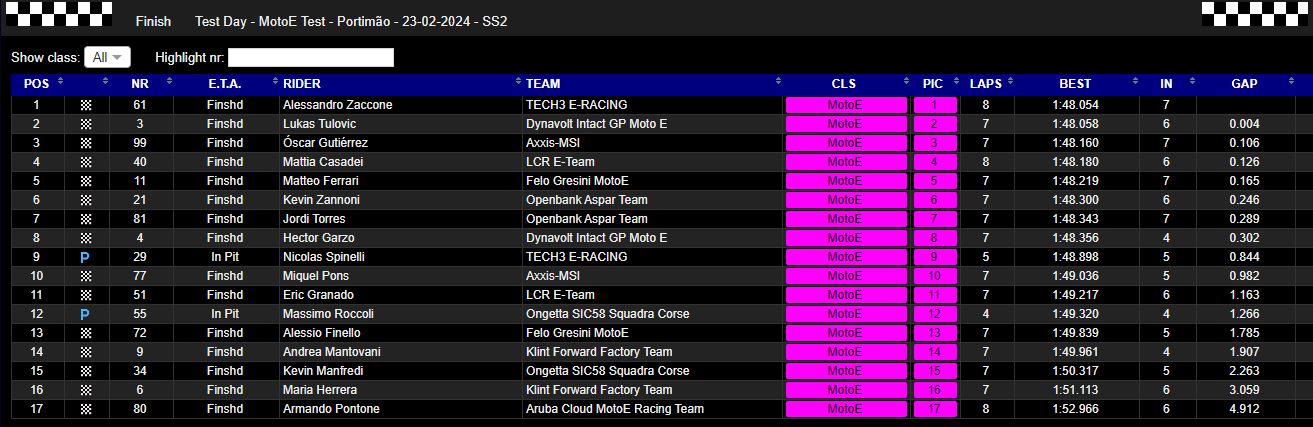
Task: Click bike number 99 cell
Action: tap(141, 143)
